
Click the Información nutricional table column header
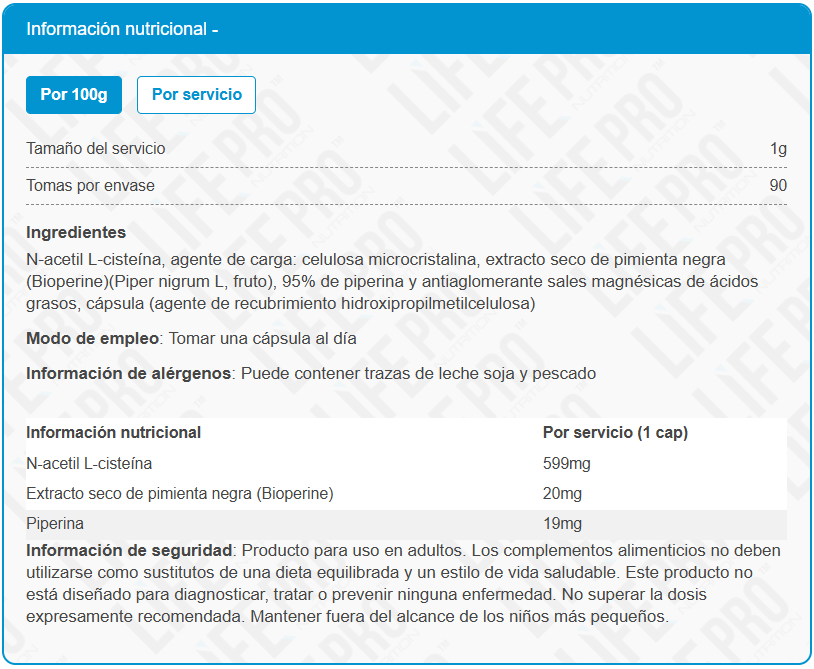(113, 433)
